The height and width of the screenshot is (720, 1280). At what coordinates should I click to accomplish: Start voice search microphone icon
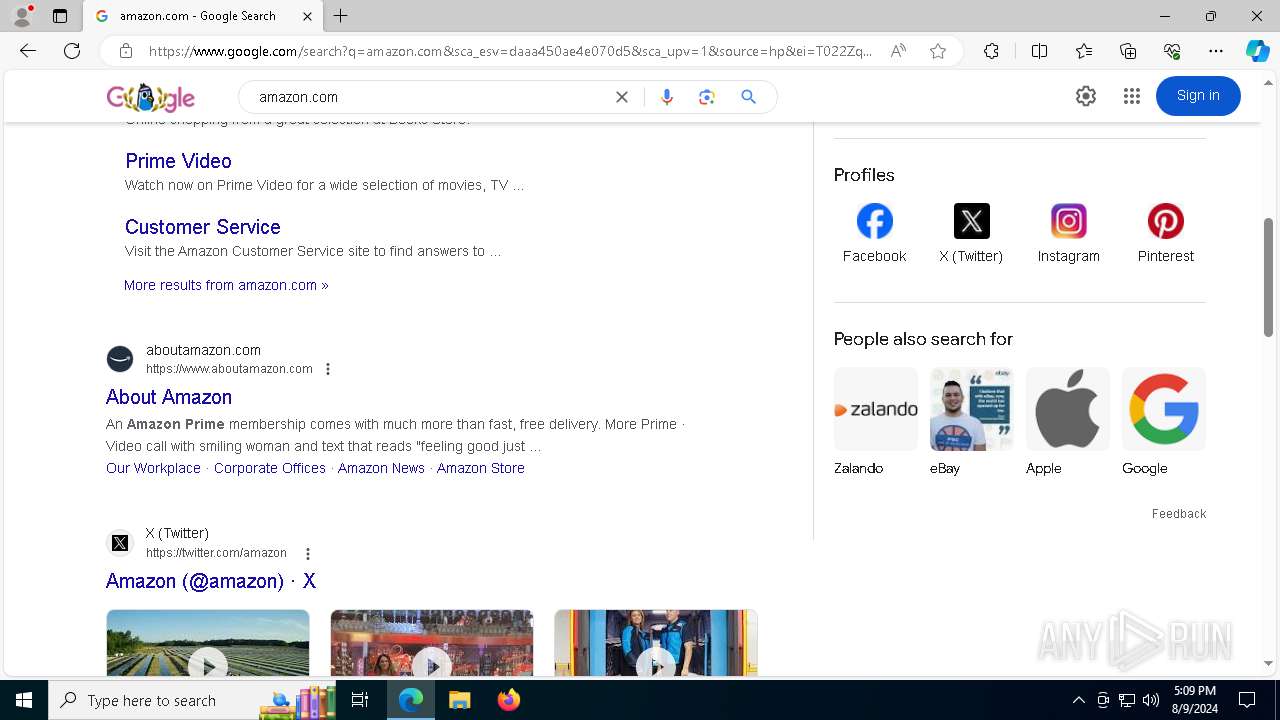click(x=667, y=97)
